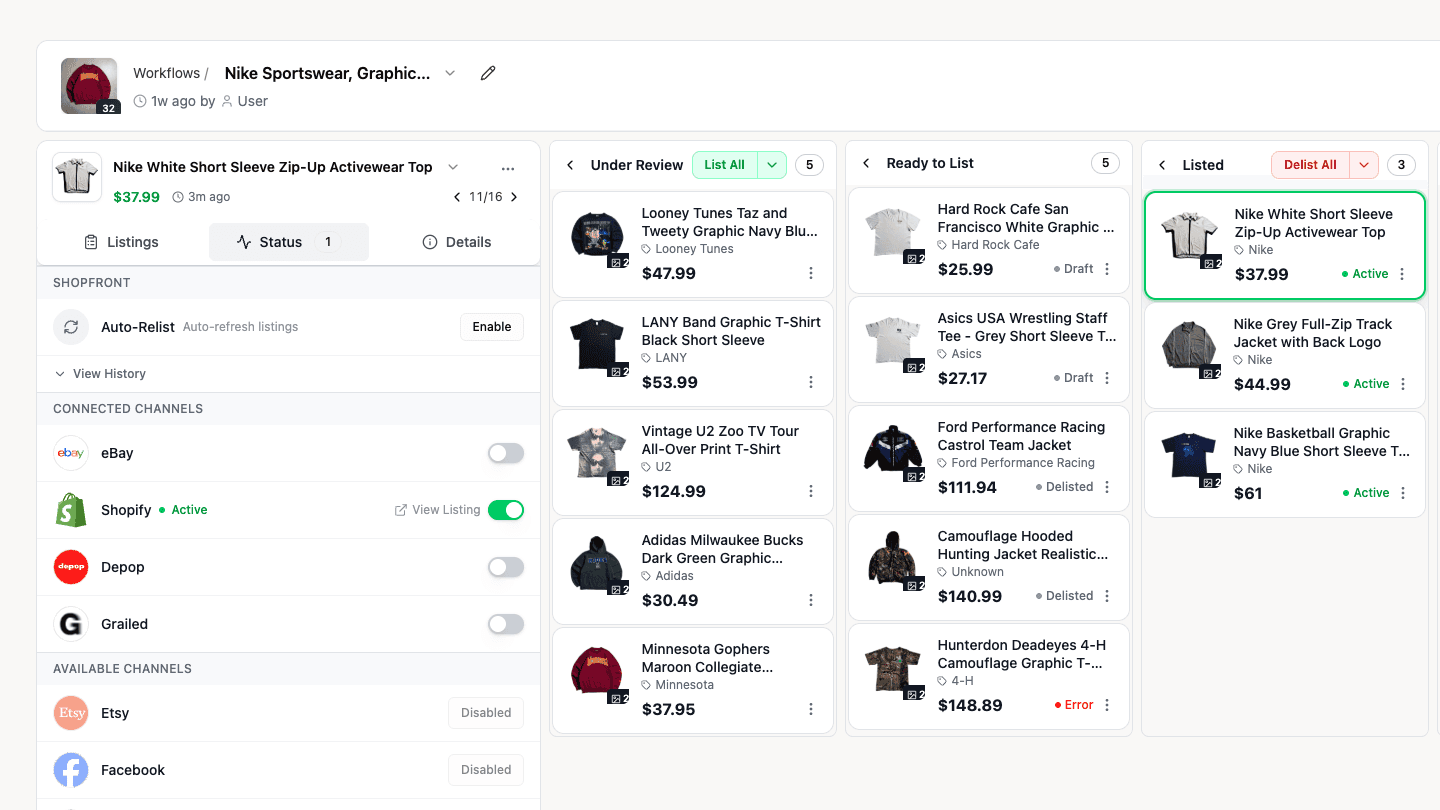This screenshot has height=810, width=1440.
Task: Select the Vintage U2 Zoo TV Tour title
Action: tap(720, 440)
